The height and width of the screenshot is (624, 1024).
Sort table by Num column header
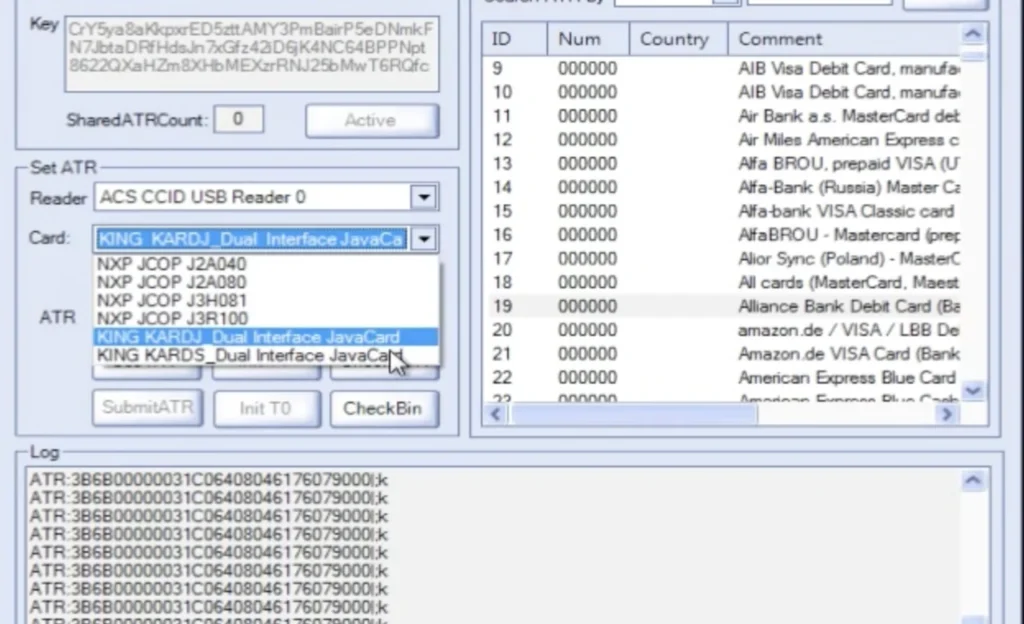click(x=588, y=39)
